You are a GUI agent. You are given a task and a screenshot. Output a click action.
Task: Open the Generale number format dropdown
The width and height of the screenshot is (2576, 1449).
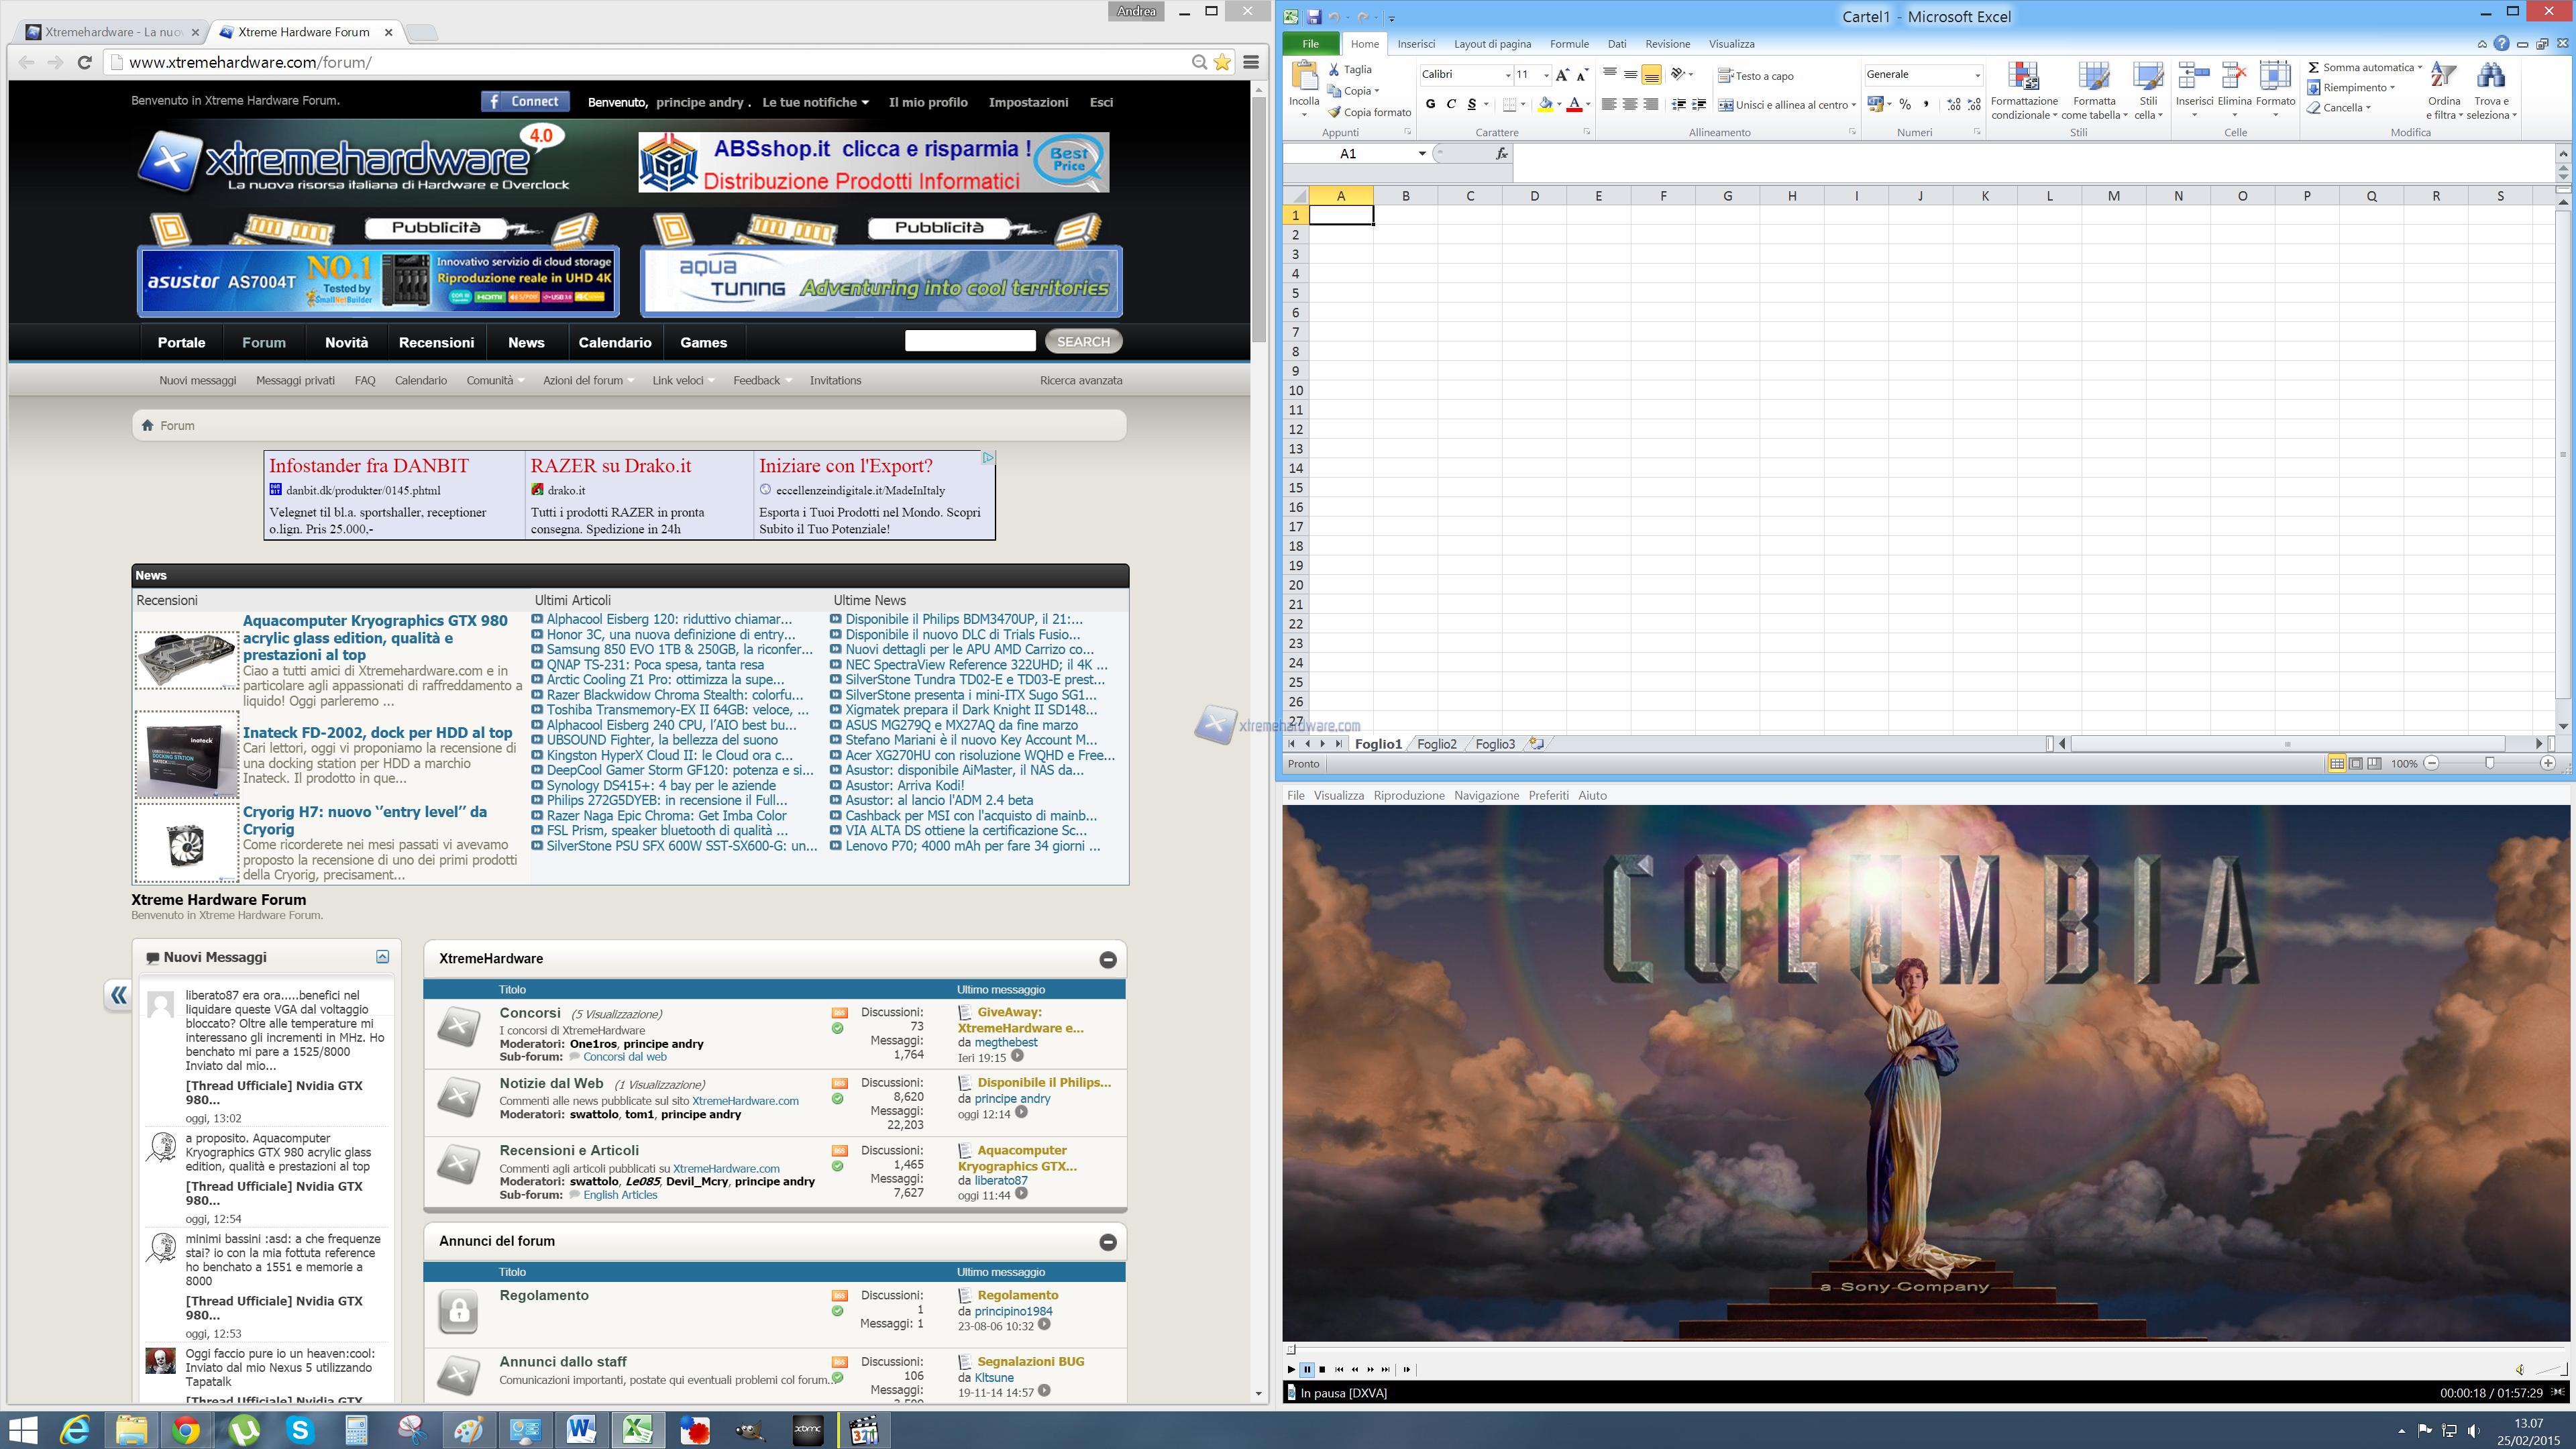[1977, 74]
